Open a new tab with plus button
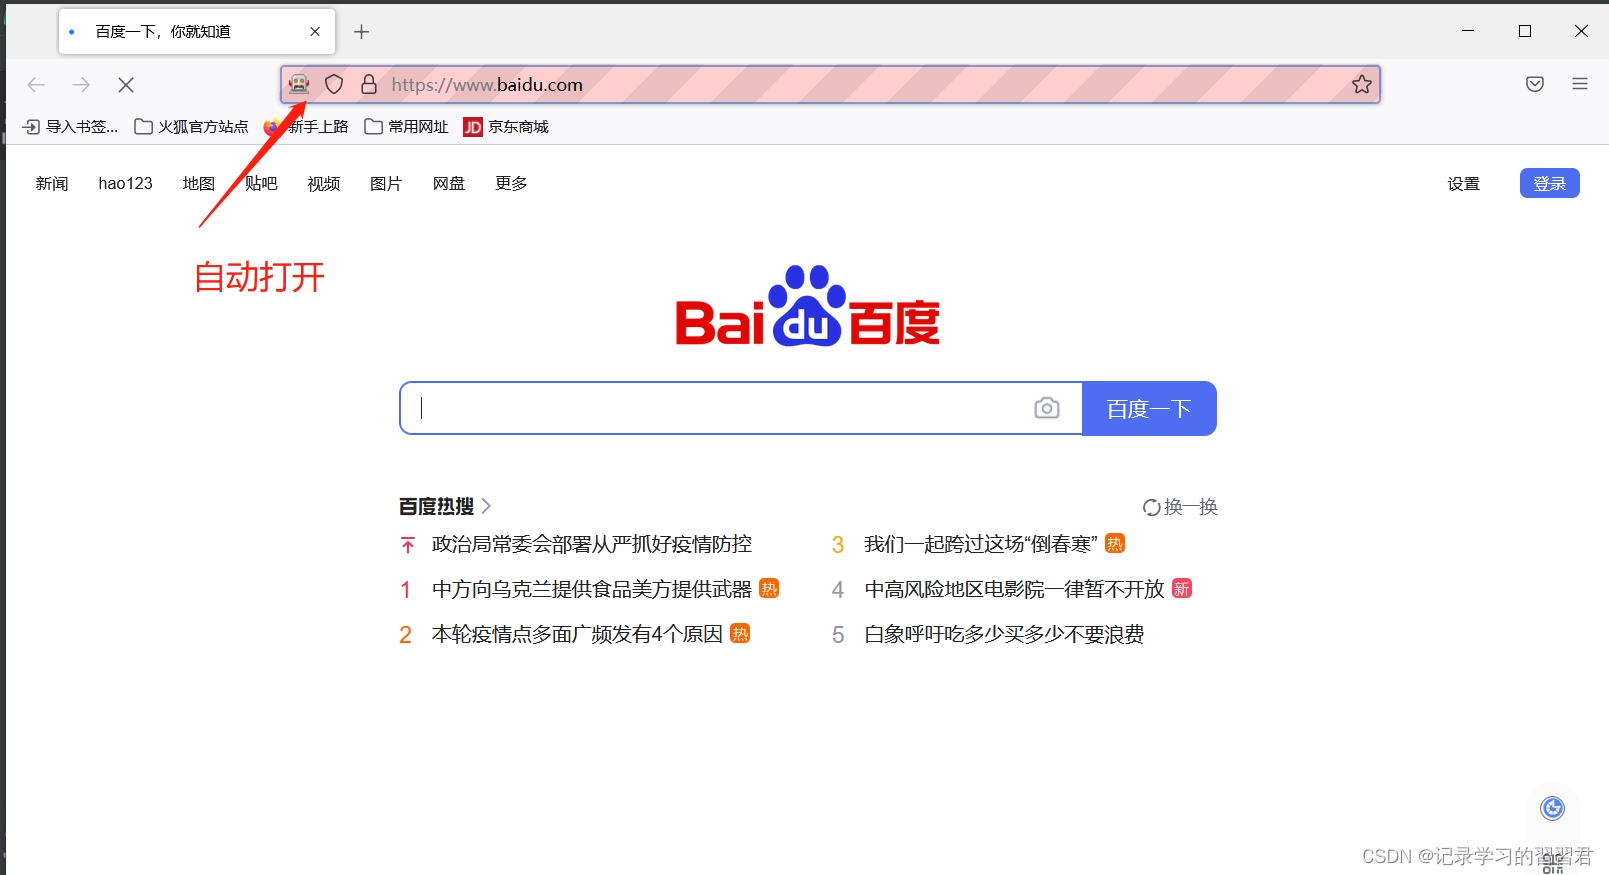This screenshot has width=1609, height=875. click(361, 32)
